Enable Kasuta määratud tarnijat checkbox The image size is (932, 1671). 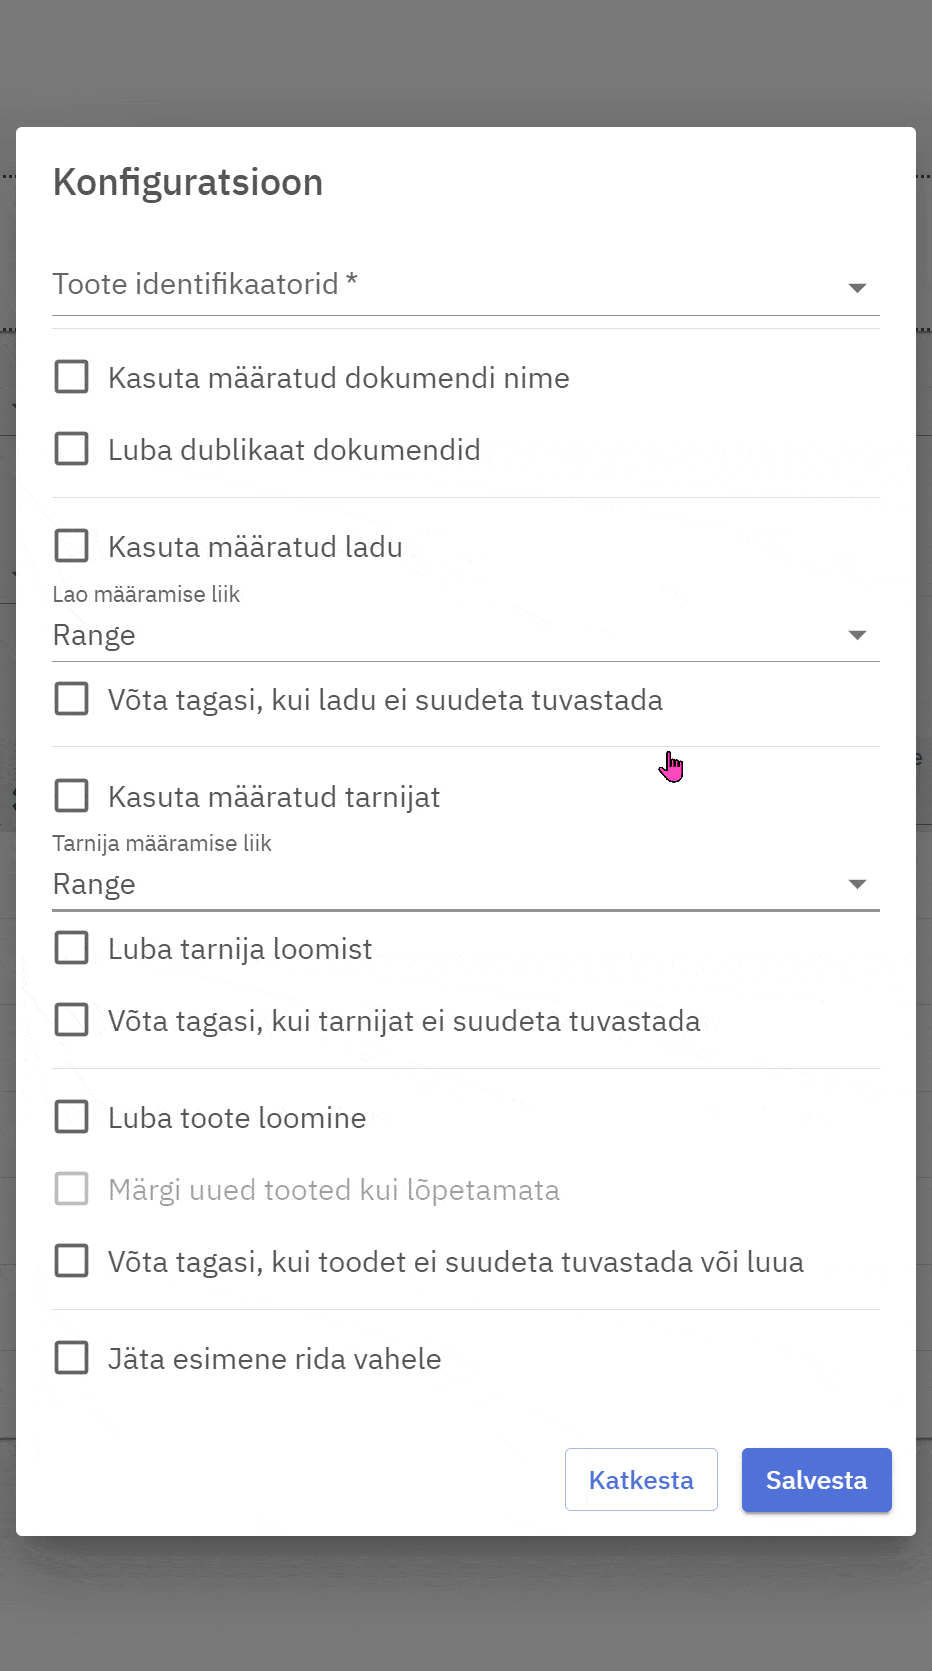coord(71,797)
